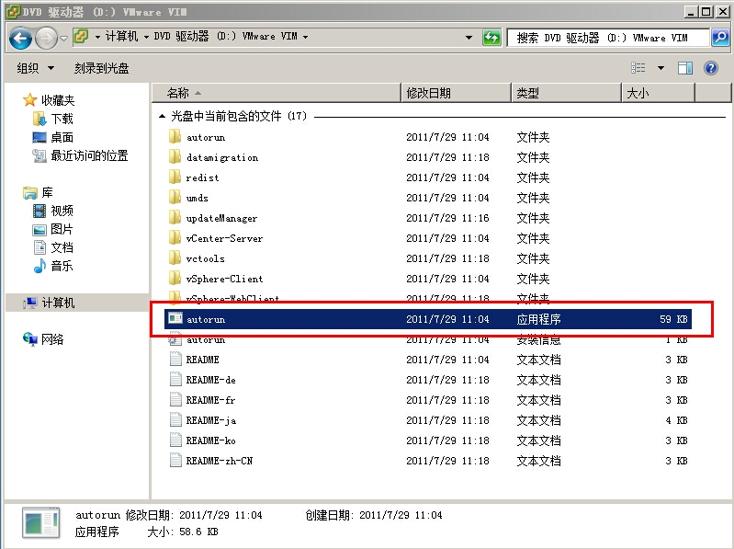Open 最近访问的位置 in favorites
Viewport: 734px width, 549px height.
(89, 155)
